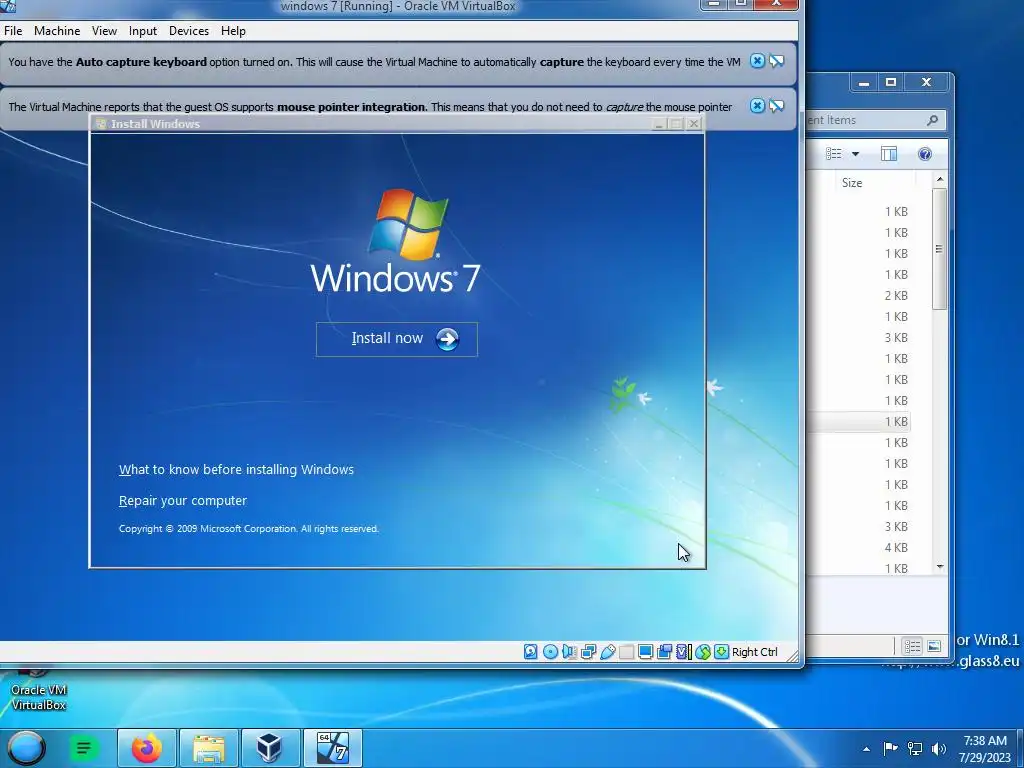
Task: Click the hard disk activity indicator in VirtualBox status bar
Action: (x=530, y=652)
